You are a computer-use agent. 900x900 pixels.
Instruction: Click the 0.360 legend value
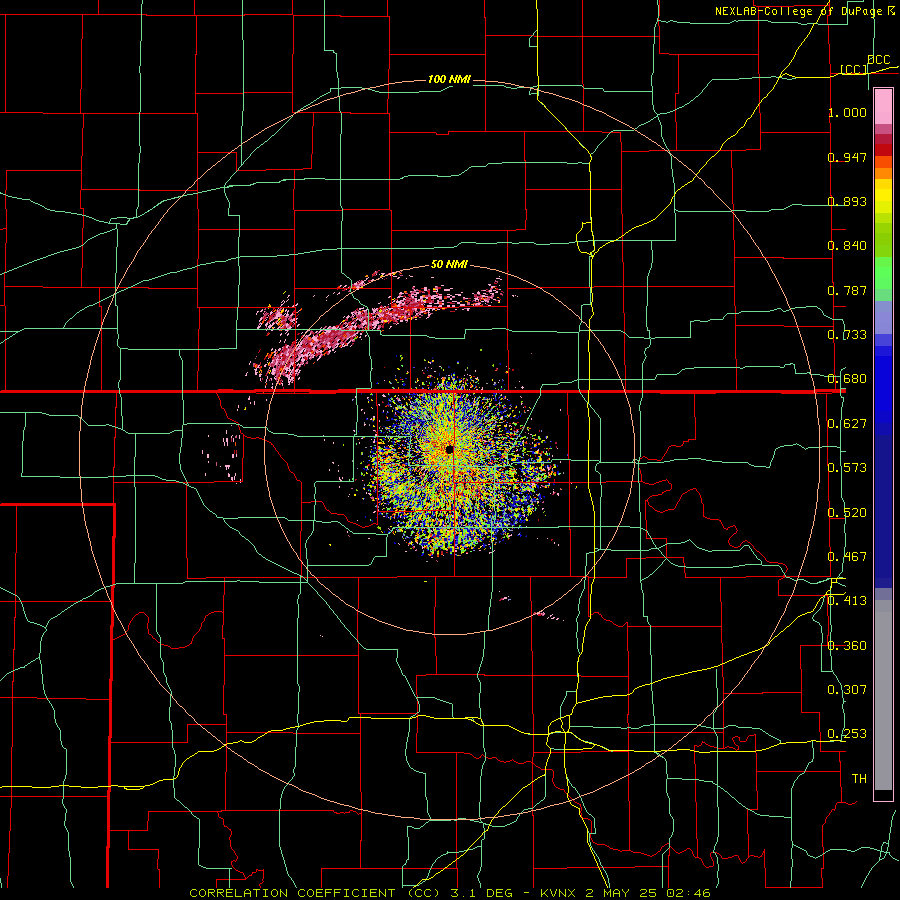coord(847,646)
